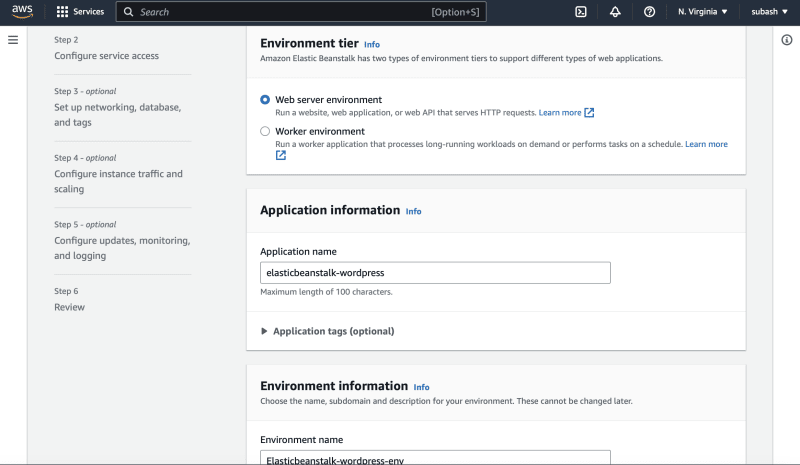
Task: Go to Step 2 Configure service access
Action: tap(106, 56)
